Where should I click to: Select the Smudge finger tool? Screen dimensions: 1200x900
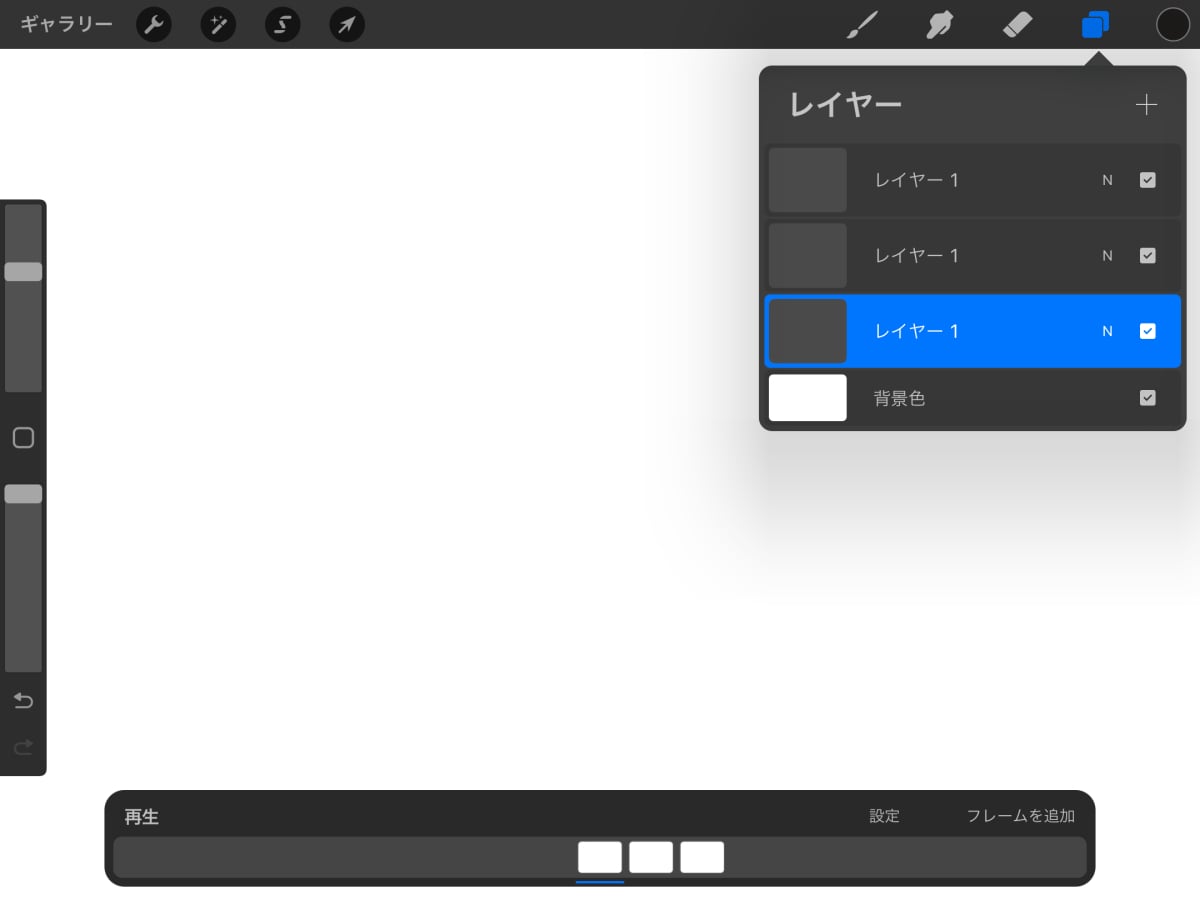tap(939, 24)
